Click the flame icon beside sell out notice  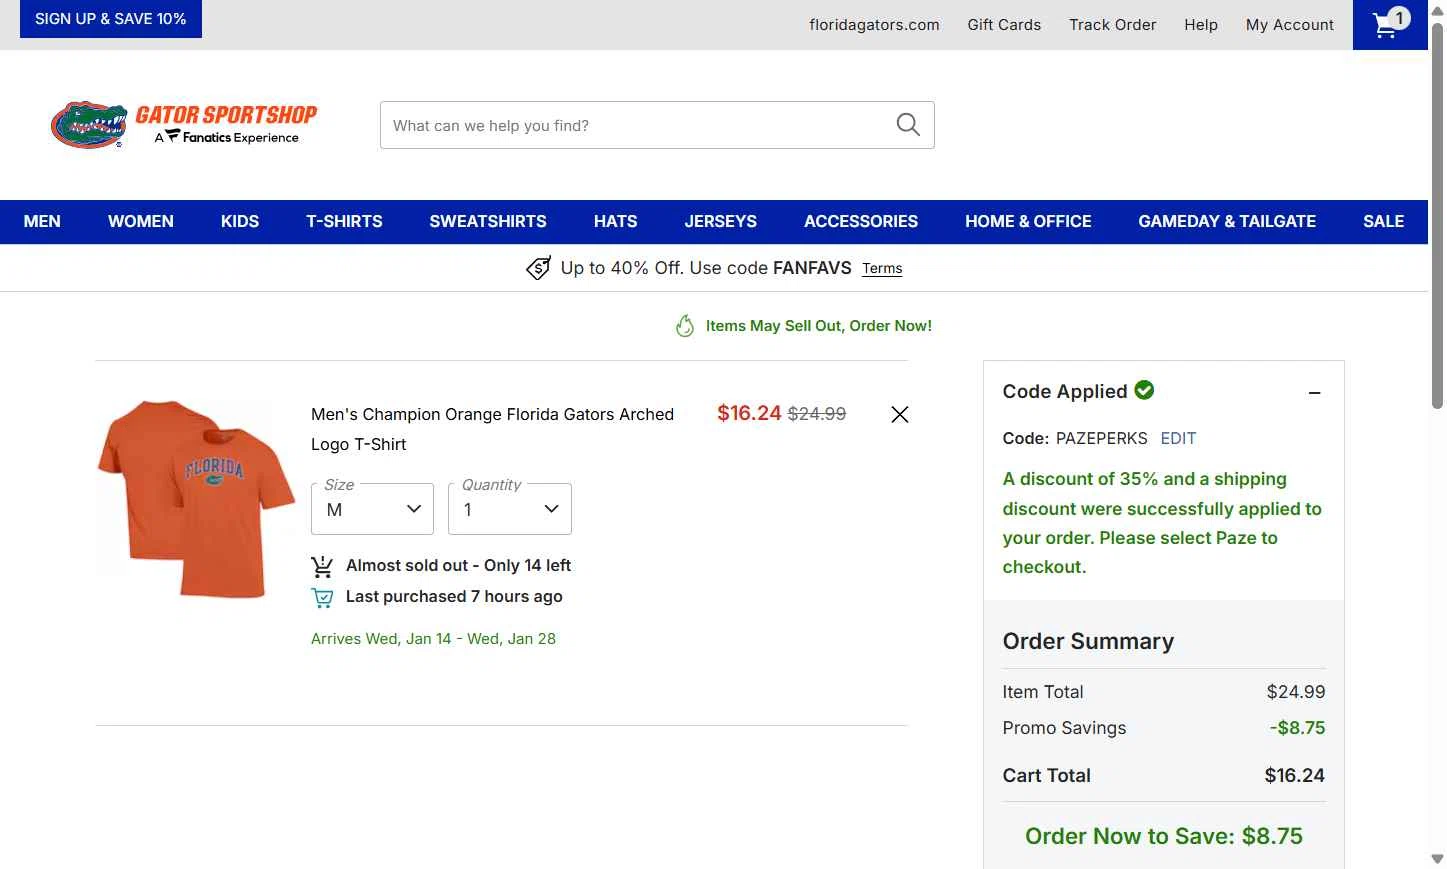[685, 326]
